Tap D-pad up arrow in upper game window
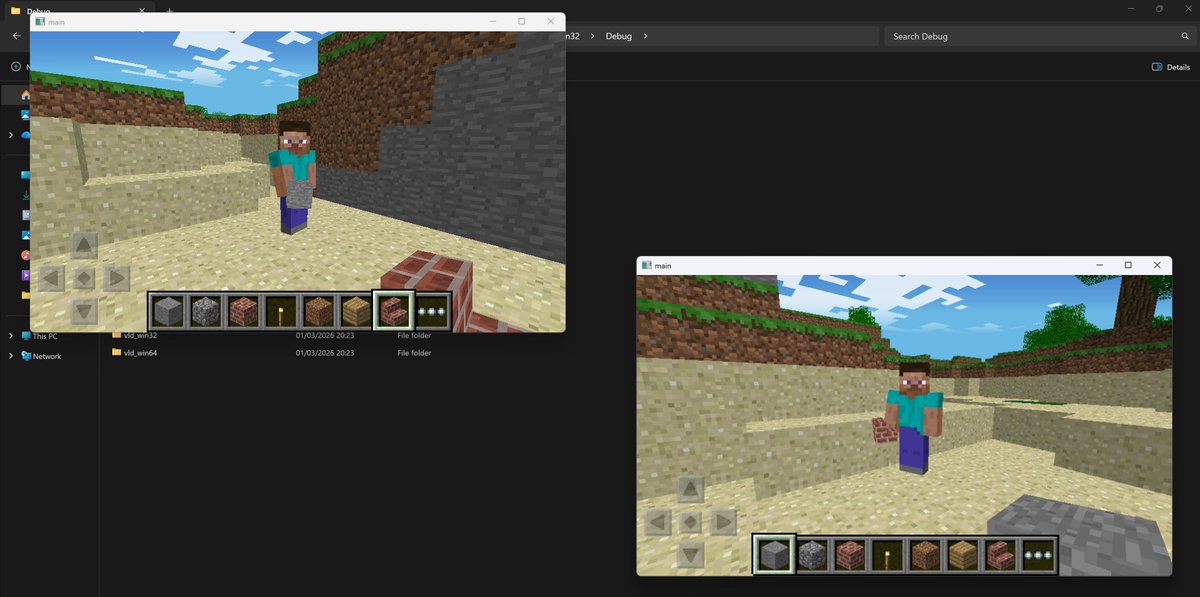 pyautogui.click(x=85, y=245)
